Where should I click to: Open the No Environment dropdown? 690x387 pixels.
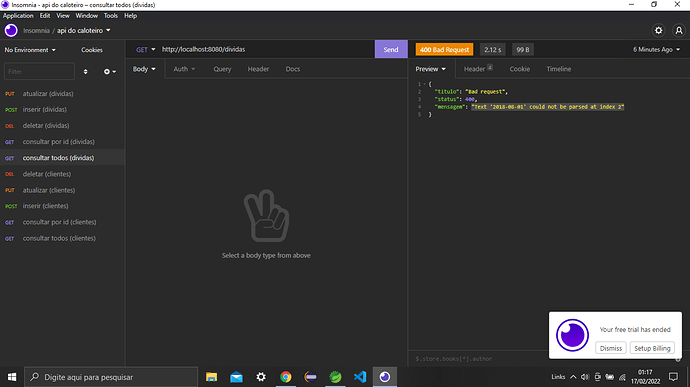(x=30, y=50)
